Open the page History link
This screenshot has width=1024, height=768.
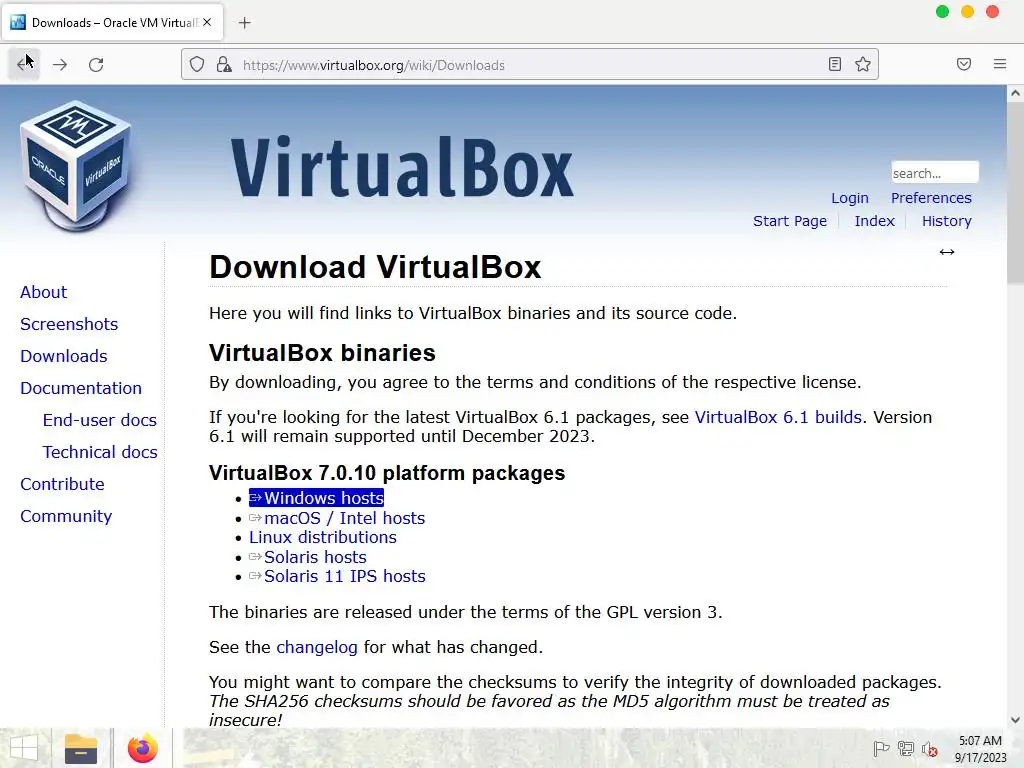point(946,221)
